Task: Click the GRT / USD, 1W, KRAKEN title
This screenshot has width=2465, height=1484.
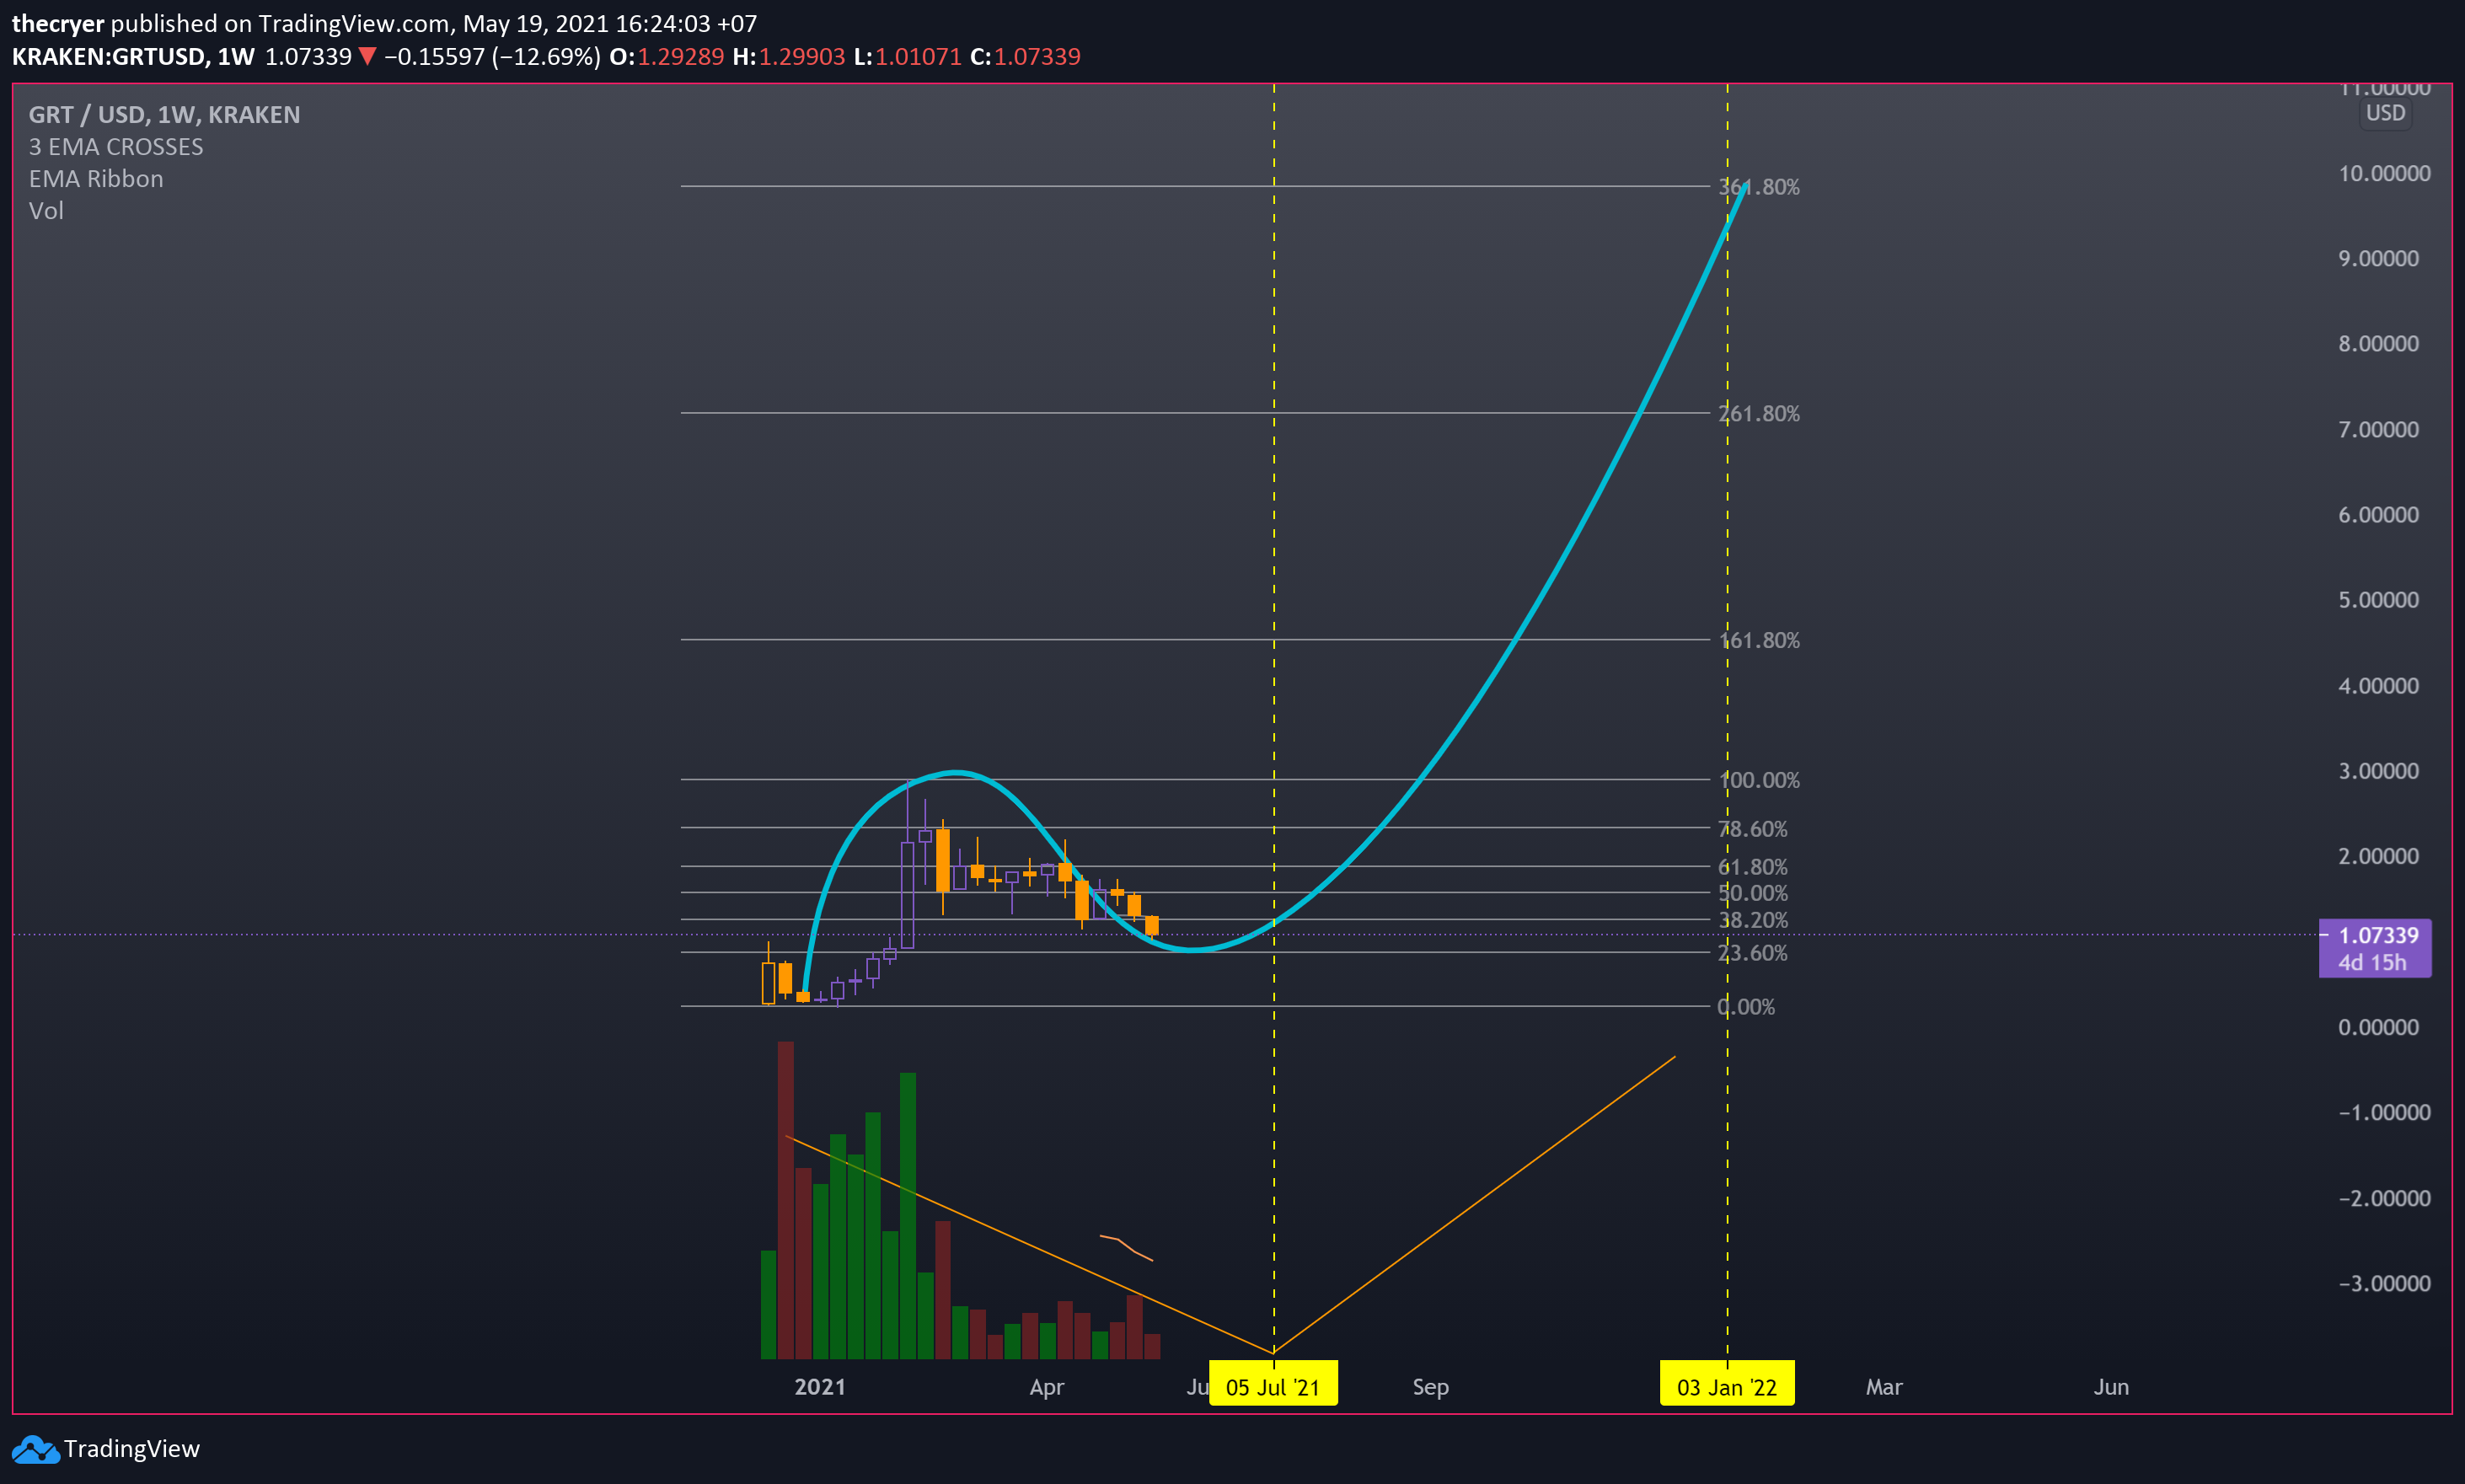Action: (x=164, y=115)
